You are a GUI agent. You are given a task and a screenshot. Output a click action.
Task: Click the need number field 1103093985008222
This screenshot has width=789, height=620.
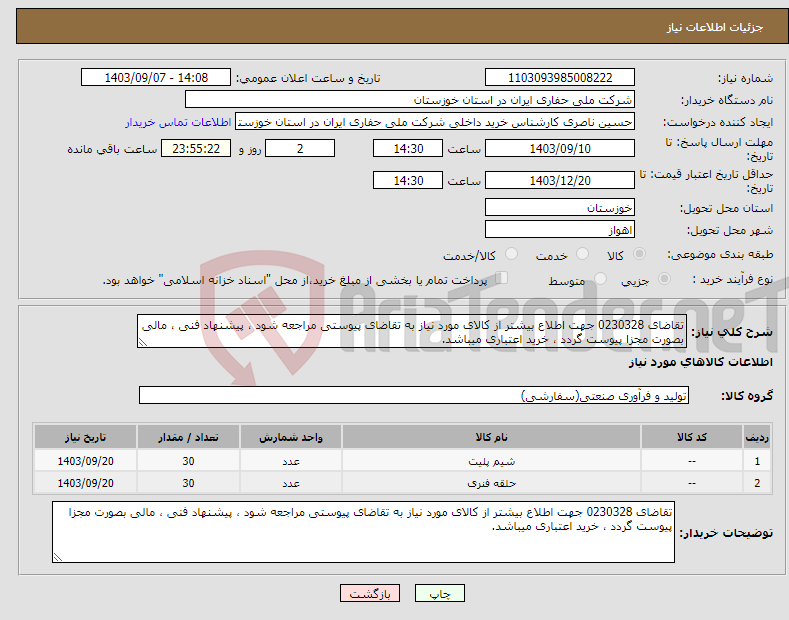(560, 78)
